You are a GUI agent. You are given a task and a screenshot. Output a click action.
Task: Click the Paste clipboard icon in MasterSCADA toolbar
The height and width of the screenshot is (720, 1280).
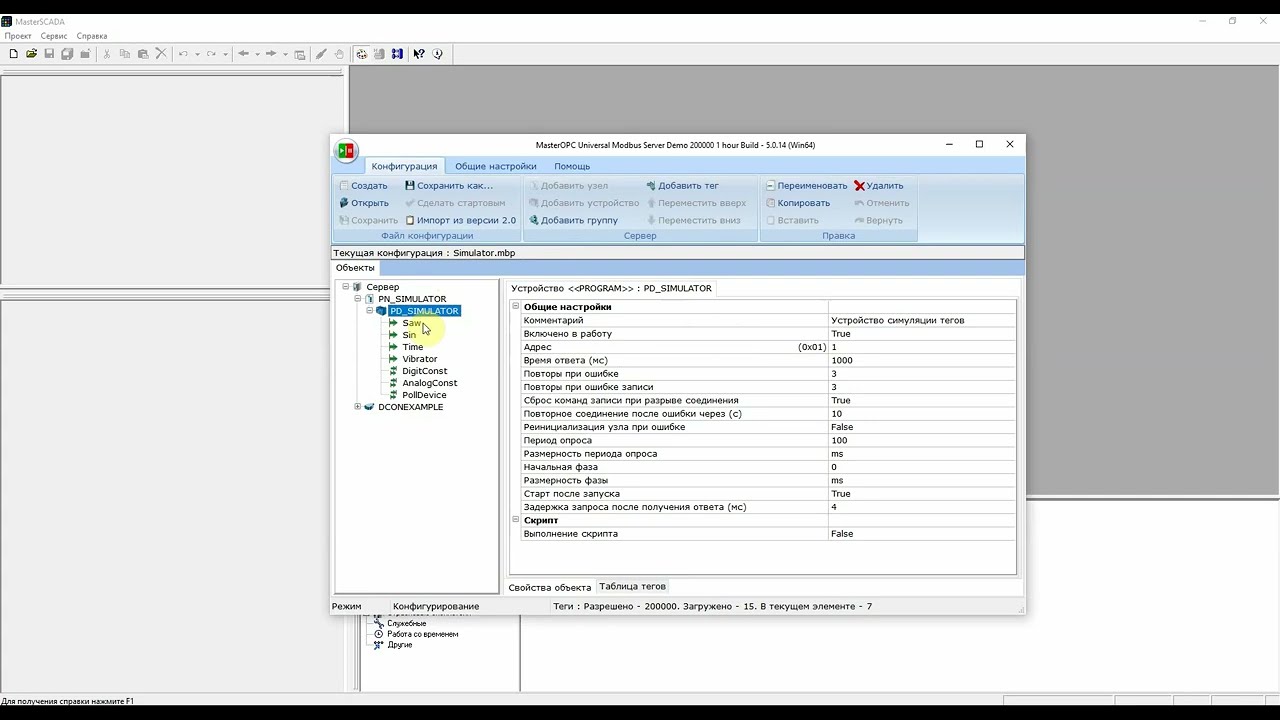tap(143, 54)
